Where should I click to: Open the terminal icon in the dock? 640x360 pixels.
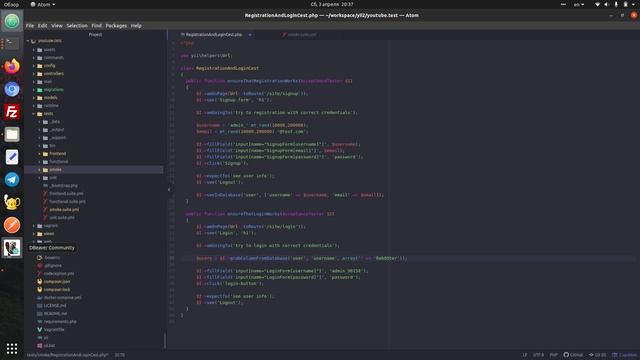coord(12,42)
